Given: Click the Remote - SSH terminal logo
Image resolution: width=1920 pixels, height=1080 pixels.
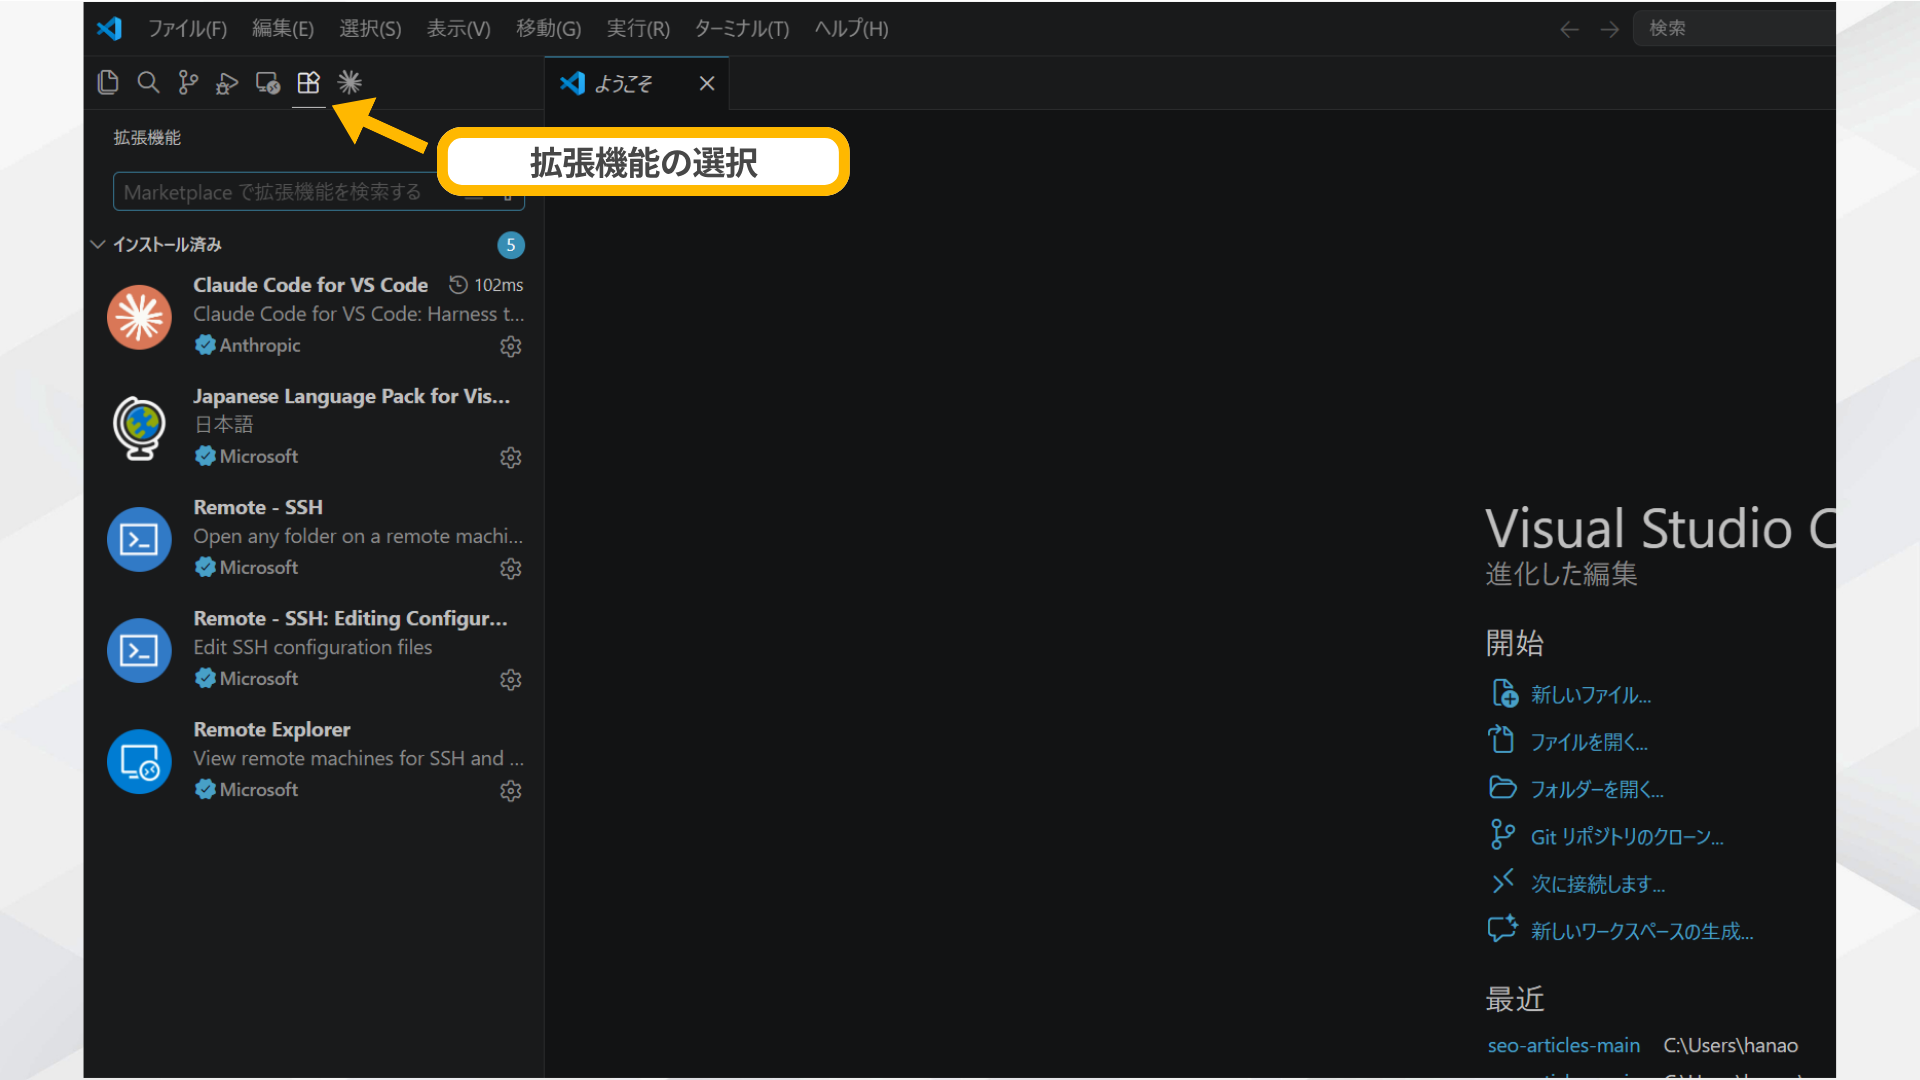Looking at the screenshot, I should coord(139,539).
